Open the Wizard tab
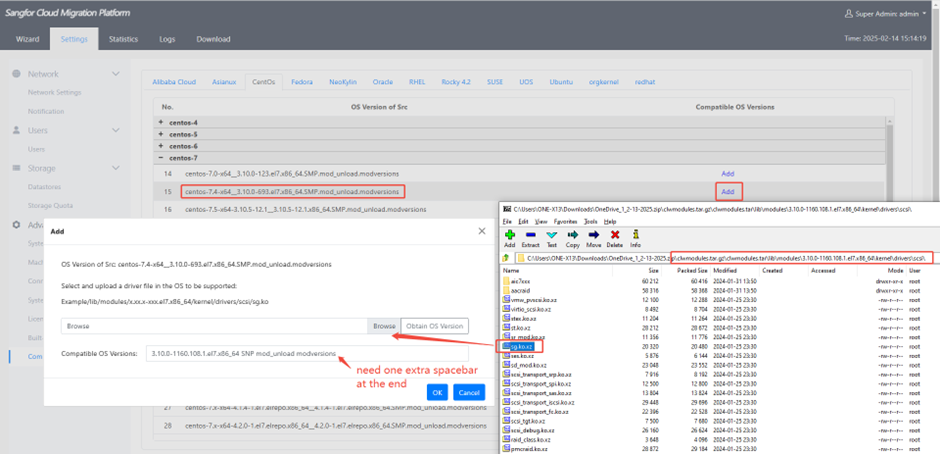The width and height of the screenshot is (940, 454). click(28, 39)
